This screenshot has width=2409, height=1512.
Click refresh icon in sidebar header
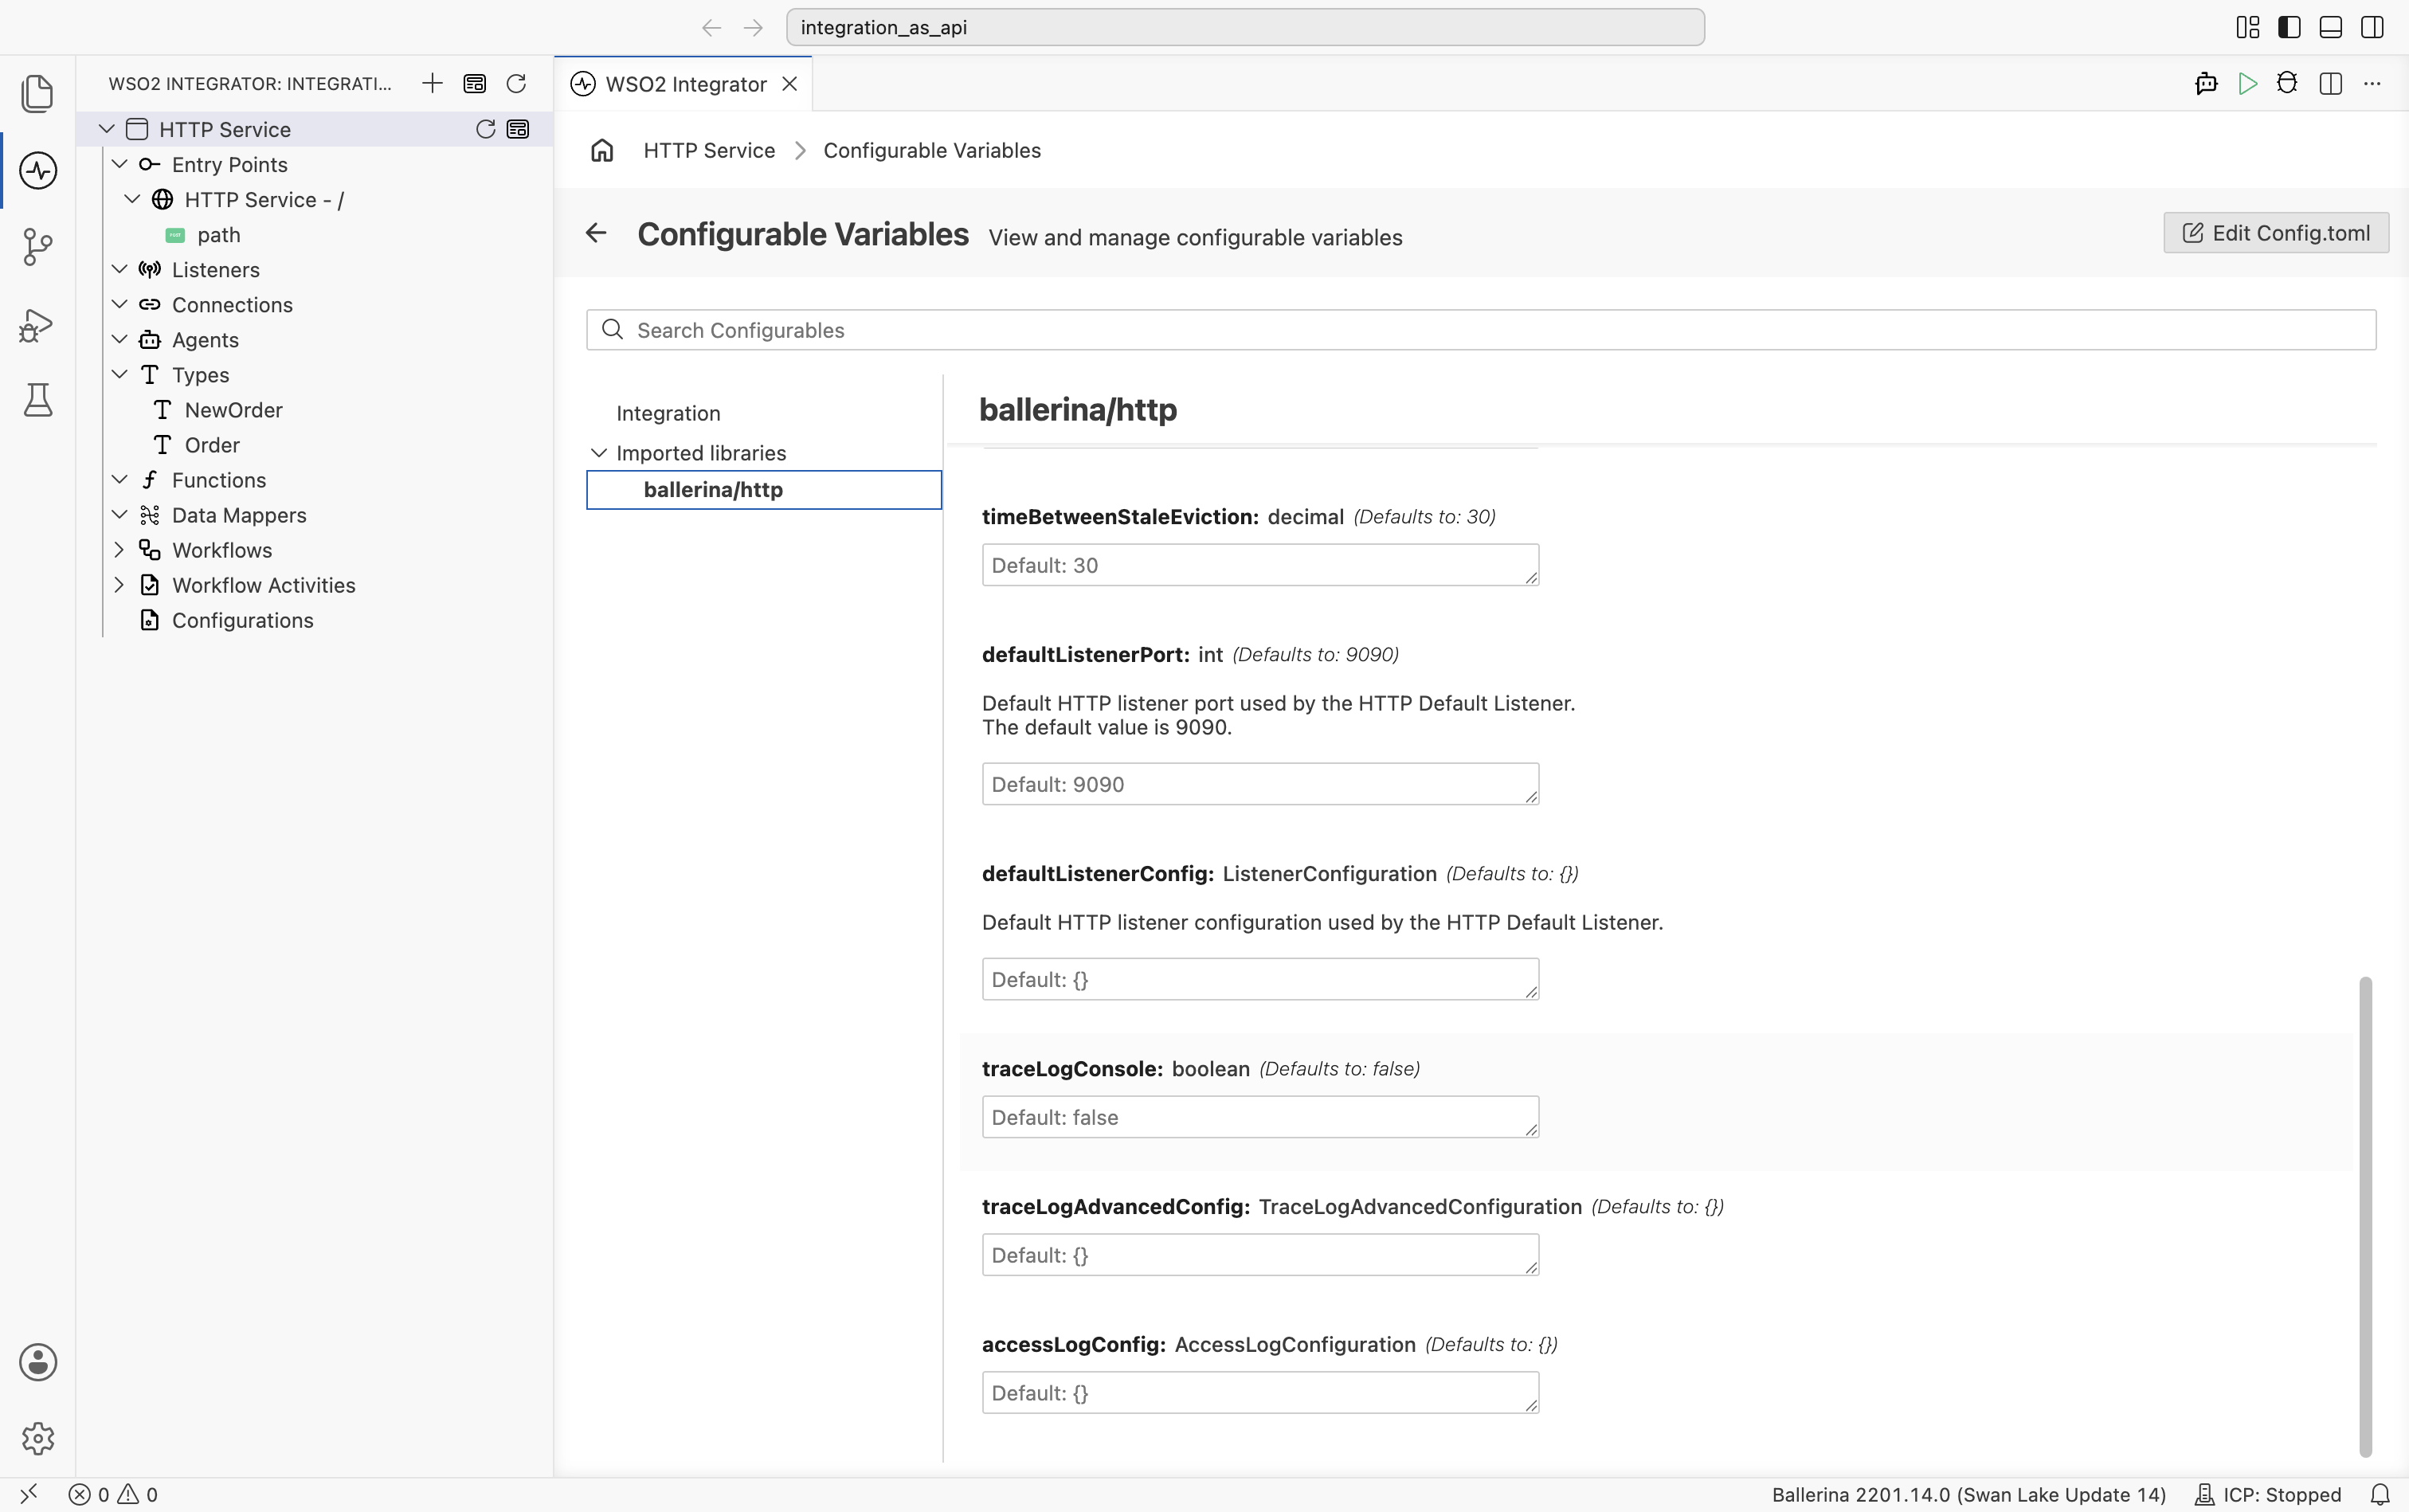point(516,83)
